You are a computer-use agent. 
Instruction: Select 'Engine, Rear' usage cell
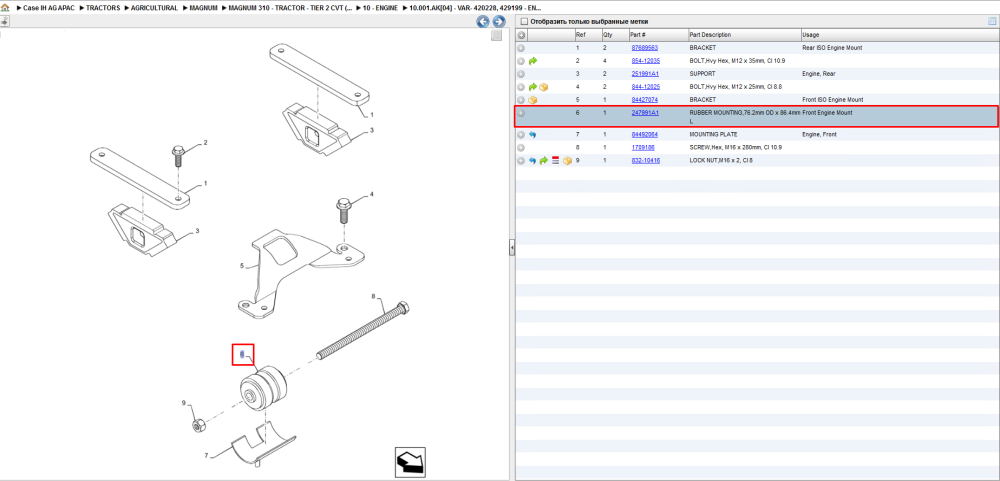point(818,74)
